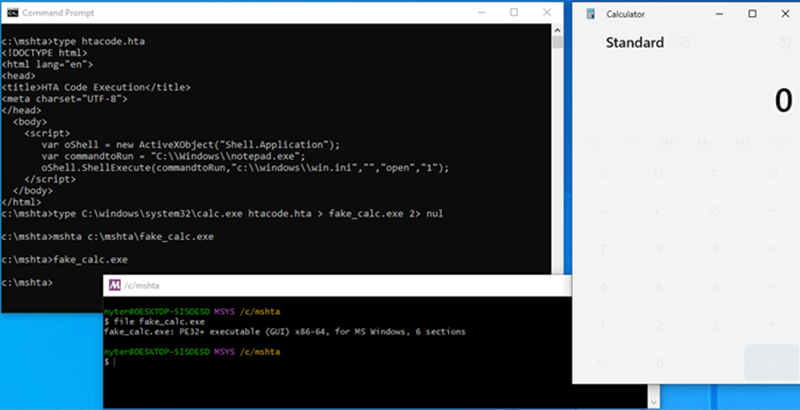Click digit 9 on the Calculator keypad

click(715, 249)
